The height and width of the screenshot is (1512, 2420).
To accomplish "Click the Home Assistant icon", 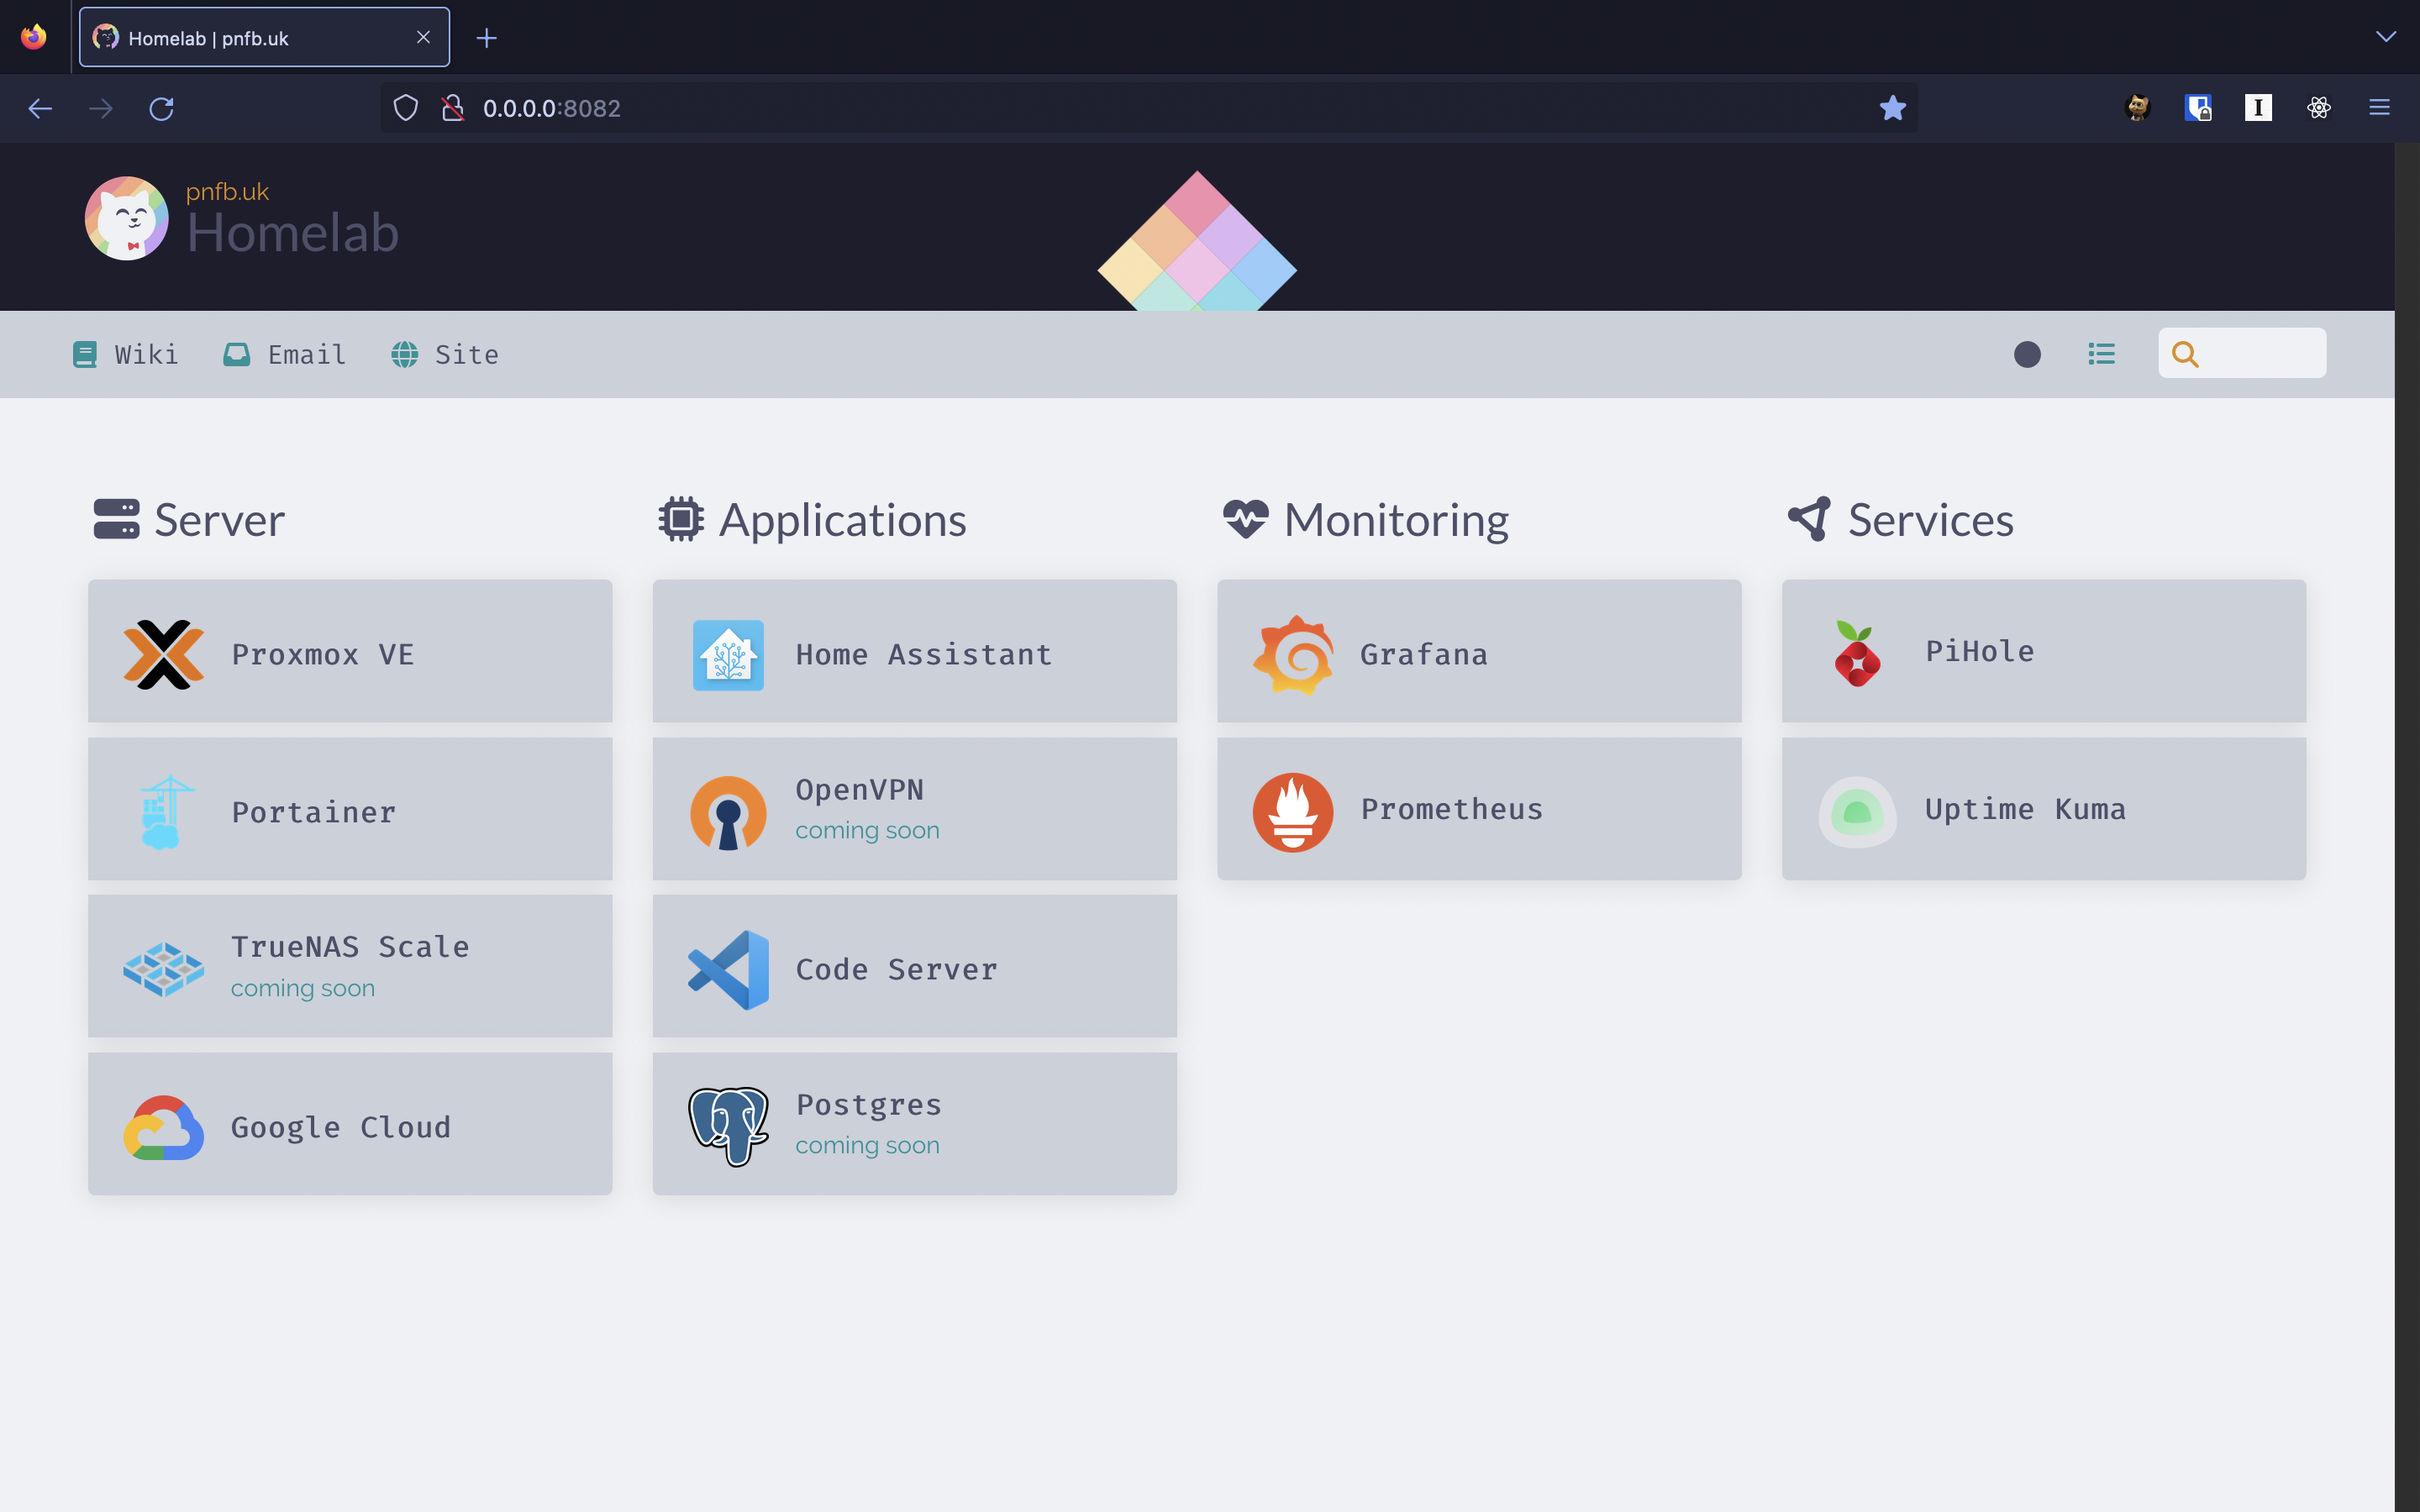I will click(728, 654).
